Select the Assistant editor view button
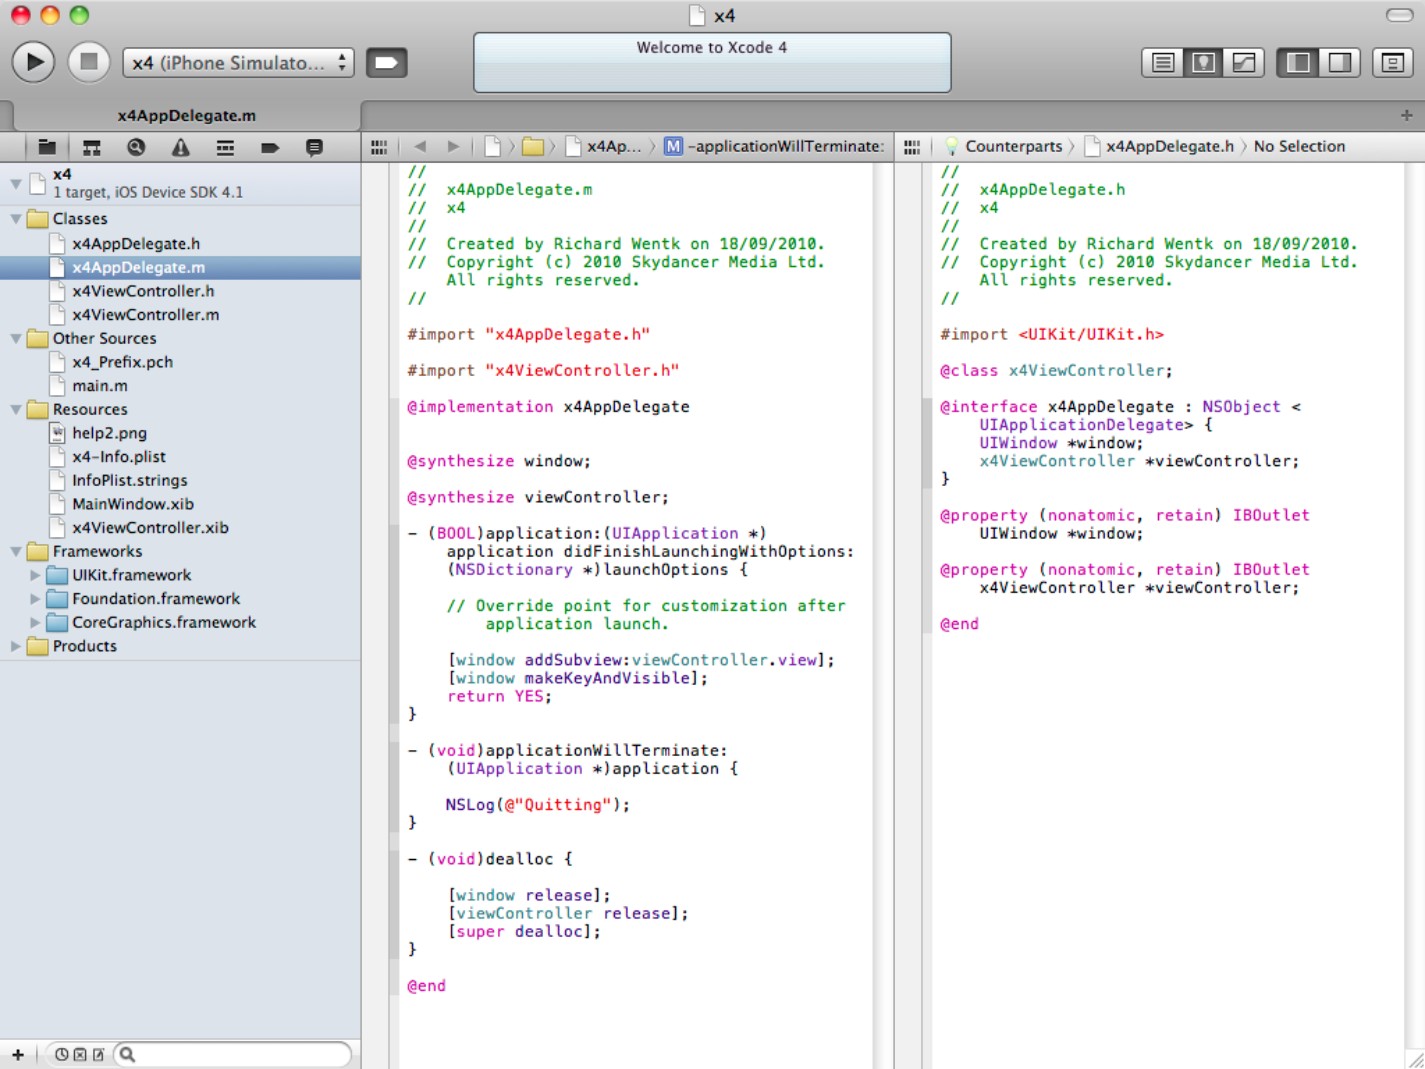The width and height of the screenshot is (1425, 1069). point(1203,63)
